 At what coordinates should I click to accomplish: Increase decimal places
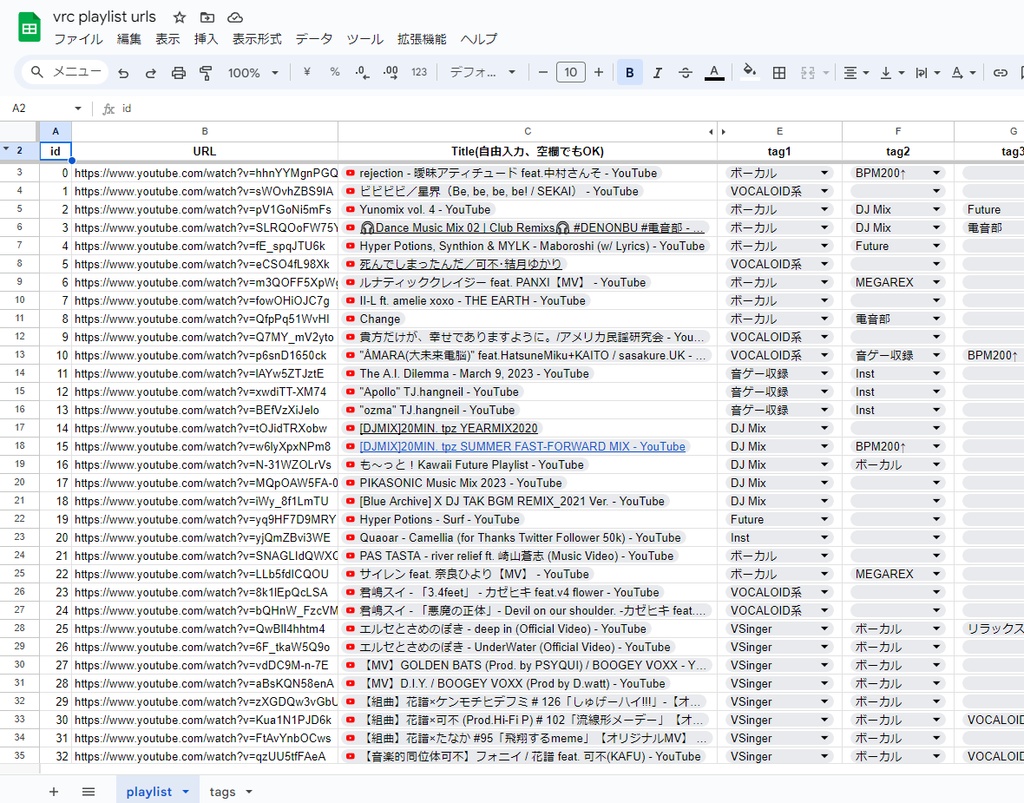pyautogui.click(x=391, y=72)
